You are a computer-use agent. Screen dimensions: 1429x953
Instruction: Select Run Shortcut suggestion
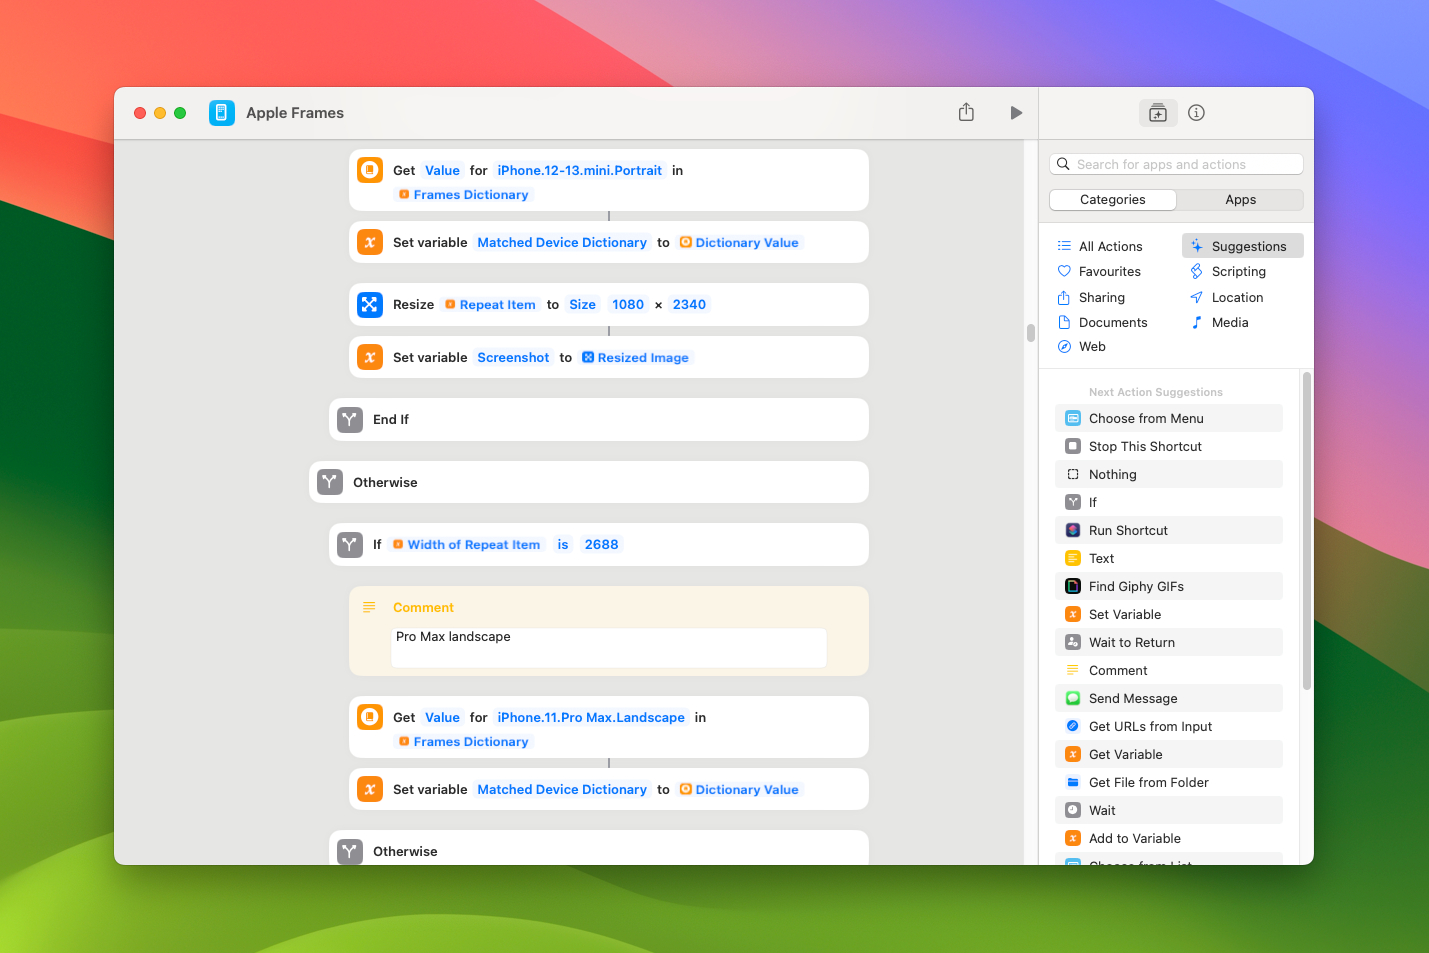click(1169, 530)
